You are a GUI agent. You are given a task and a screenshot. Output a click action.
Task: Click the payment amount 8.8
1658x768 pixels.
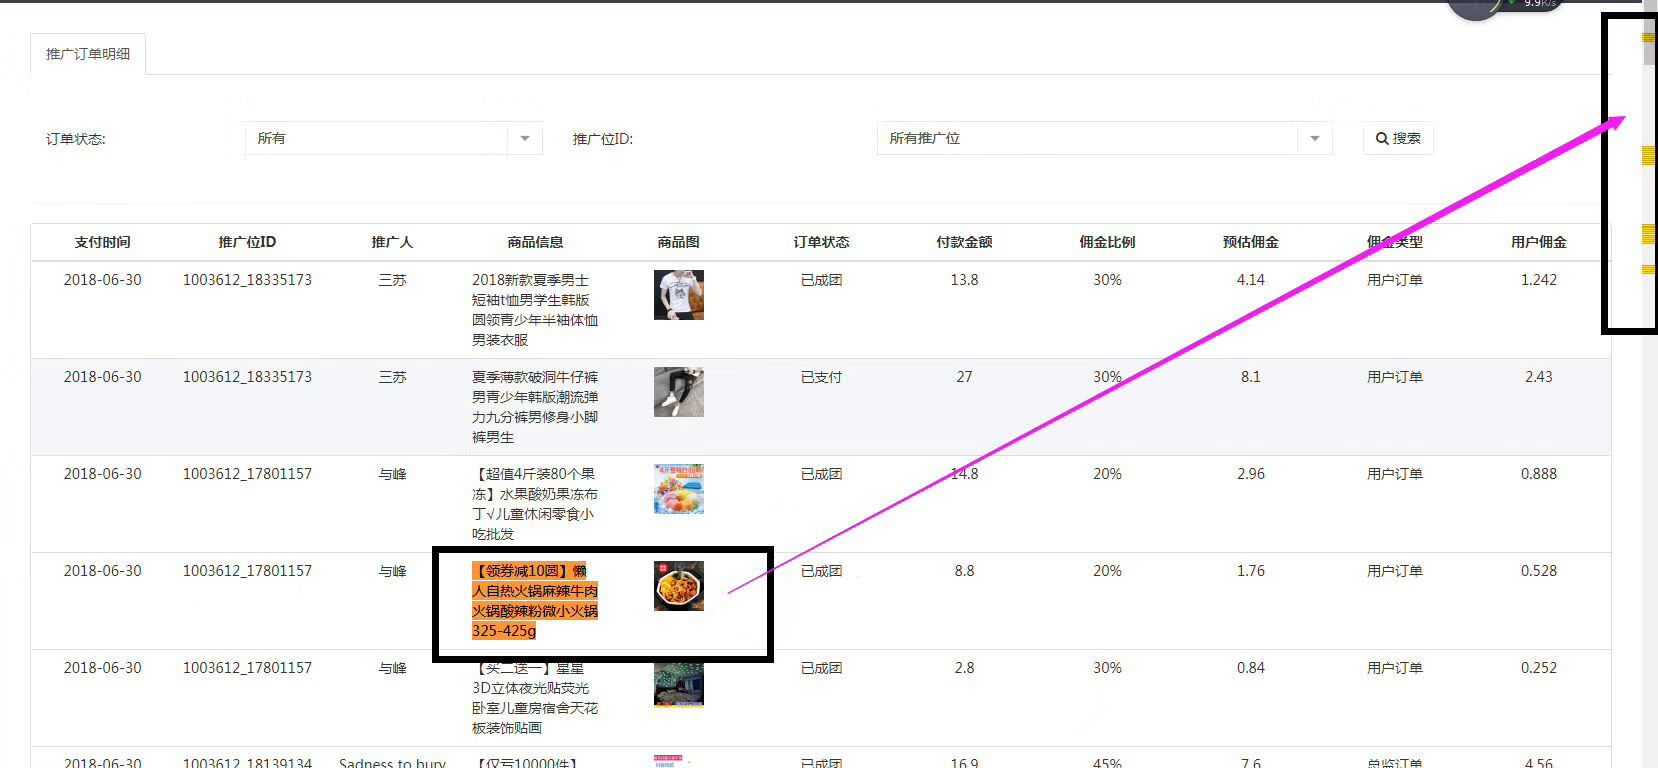tap(964, 571)
